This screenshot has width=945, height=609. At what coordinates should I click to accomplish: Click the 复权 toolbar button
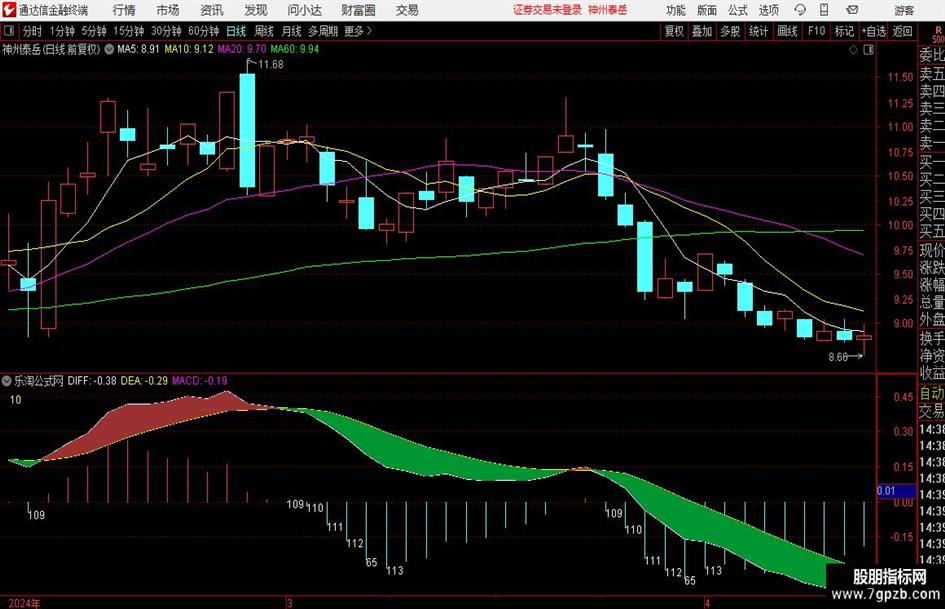(x=674, y=31)
